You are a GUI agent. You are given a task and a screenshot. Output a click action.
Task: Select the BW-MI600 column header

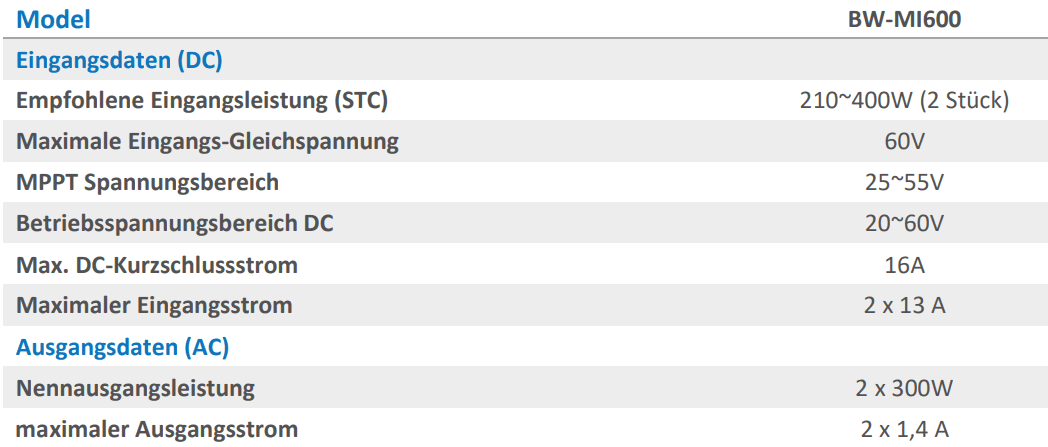[x=904, y=20]
